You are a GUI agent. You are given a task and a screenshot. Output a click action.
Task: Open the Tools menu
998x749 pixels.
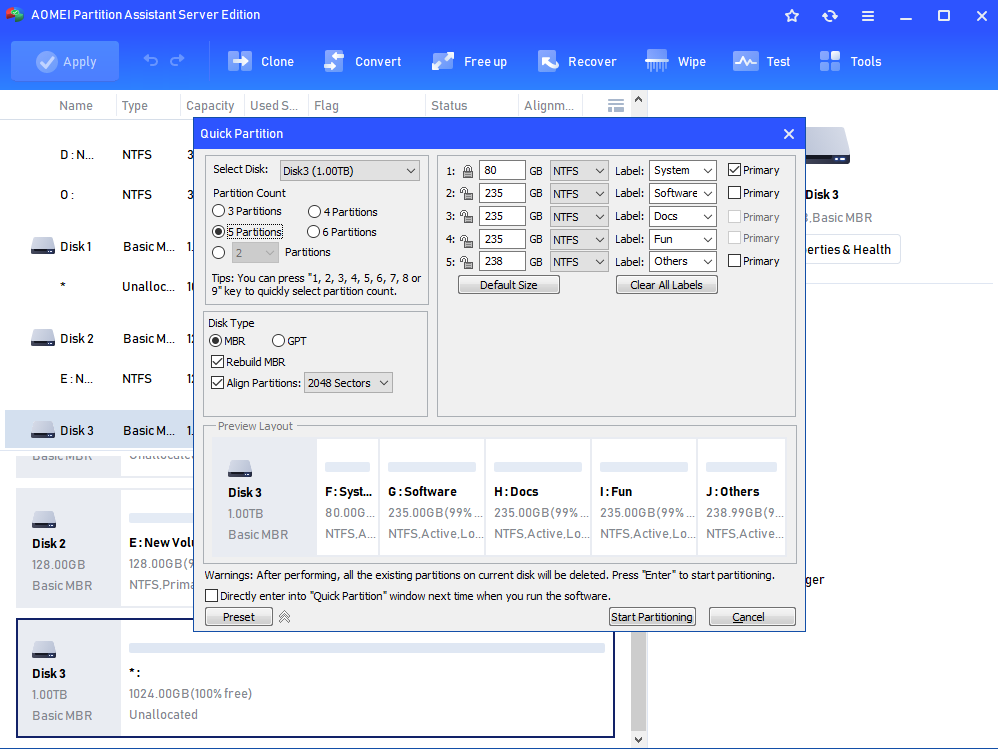click(850, 61)
